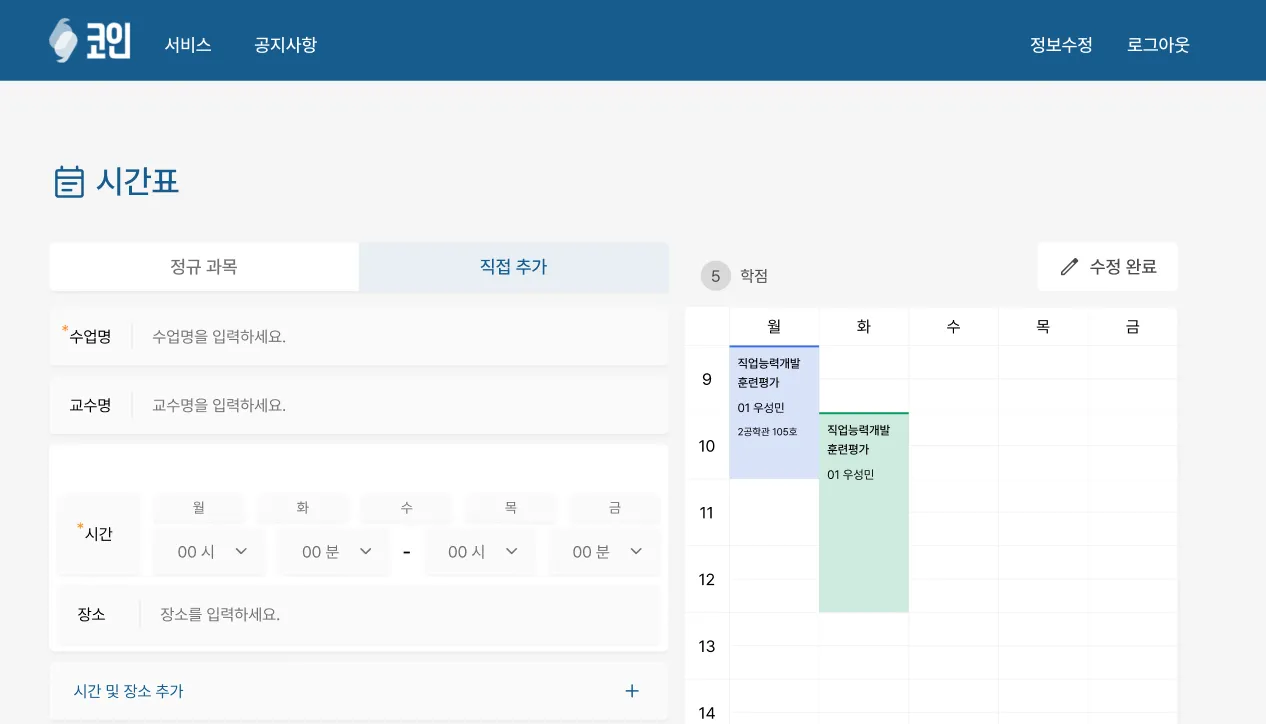Select the blue Monday lecture block
The image size is (1266, 724).
point(774,412)
